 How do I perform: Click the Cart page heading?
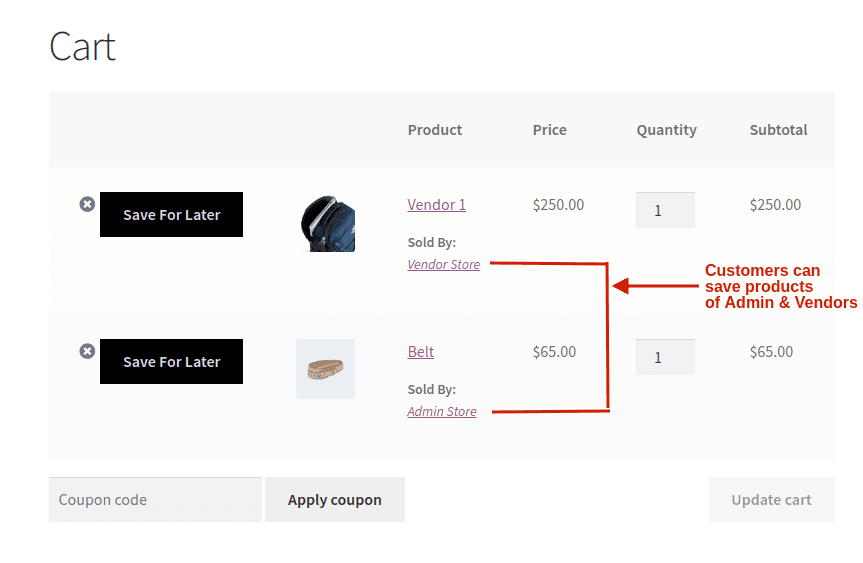pyautogui.click(x=82, y=47)
